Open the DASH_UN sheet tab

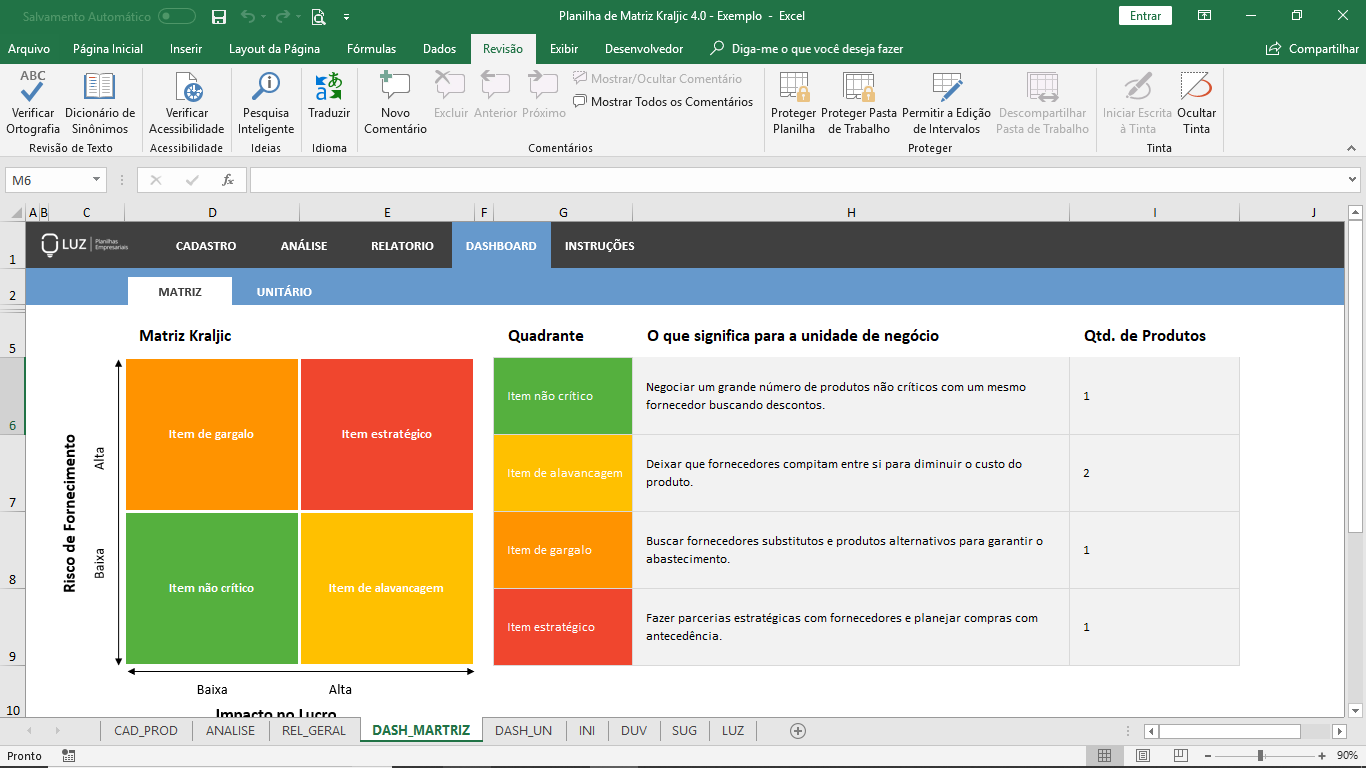point(523,731)
